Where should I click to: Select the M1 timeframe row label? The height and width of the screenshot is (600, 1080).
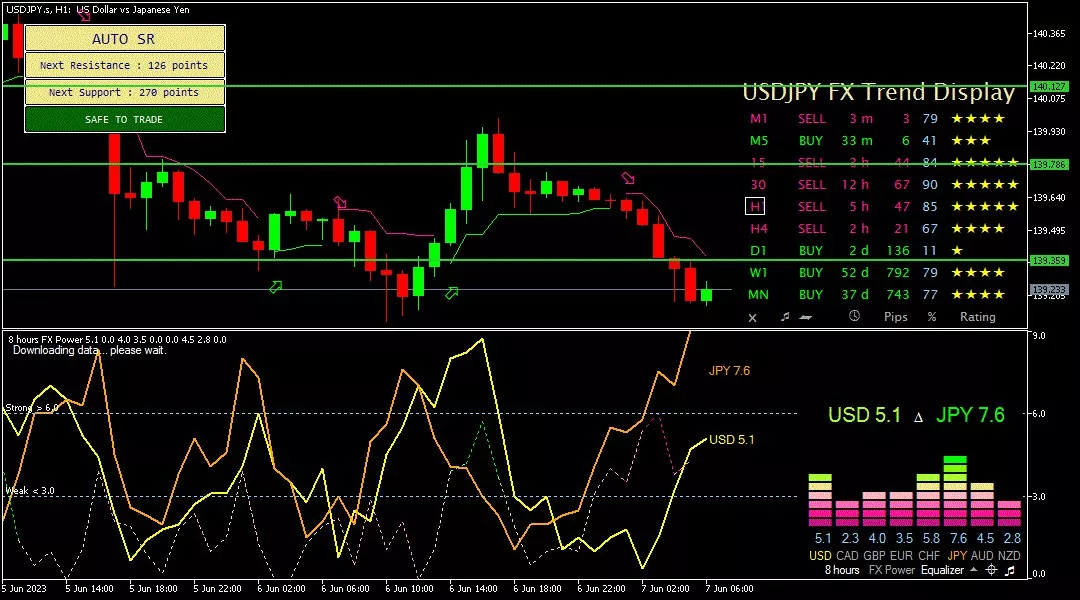pyautogui.click(x=758, y=118)
